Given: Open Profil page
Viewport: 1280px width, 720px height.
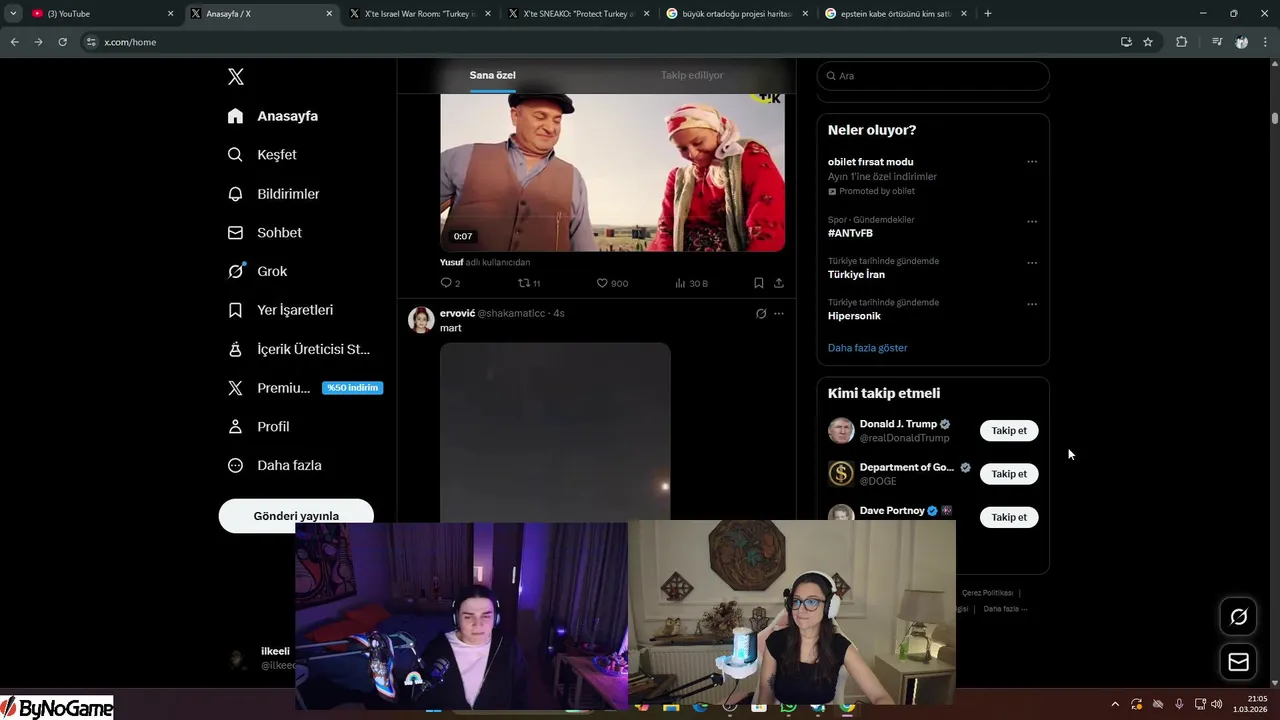Looking at the screenshot, I should tap(258, 426).
